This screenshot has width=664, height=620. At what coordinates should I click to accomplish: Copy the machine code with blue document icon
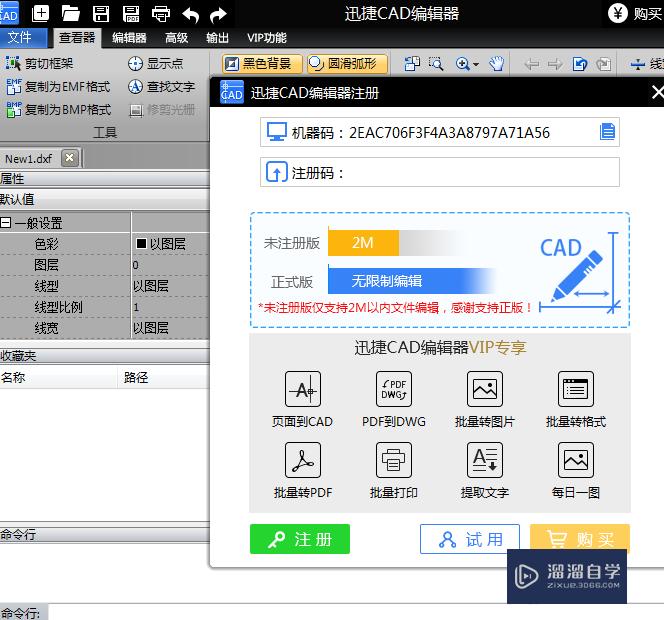[607, 132]
